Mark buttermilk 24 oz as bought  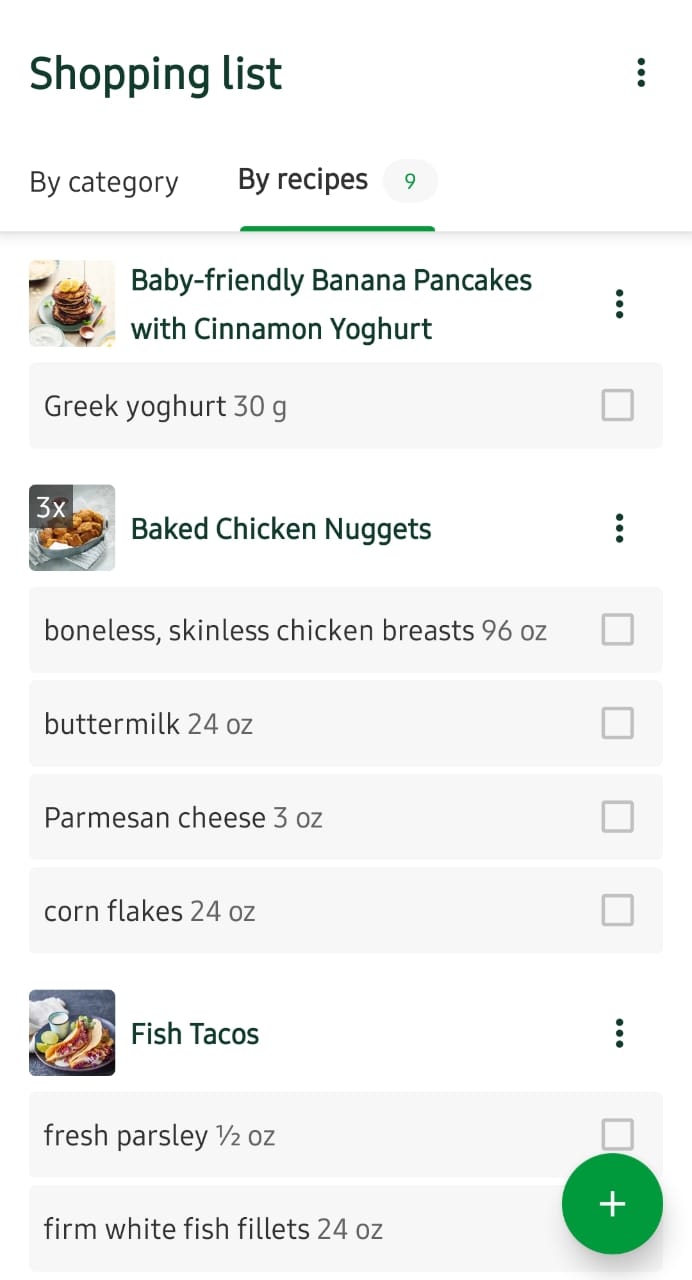click(617, 723)
